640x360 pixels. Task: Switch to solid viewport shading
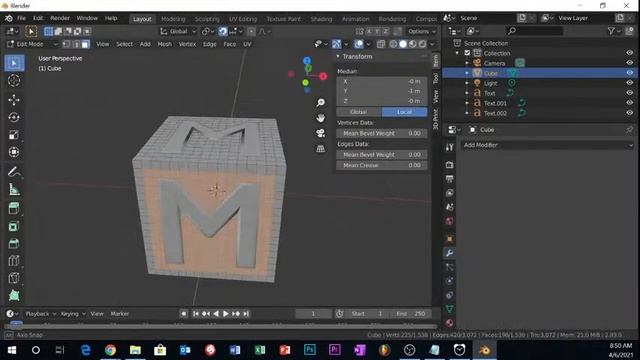[403, 44]
